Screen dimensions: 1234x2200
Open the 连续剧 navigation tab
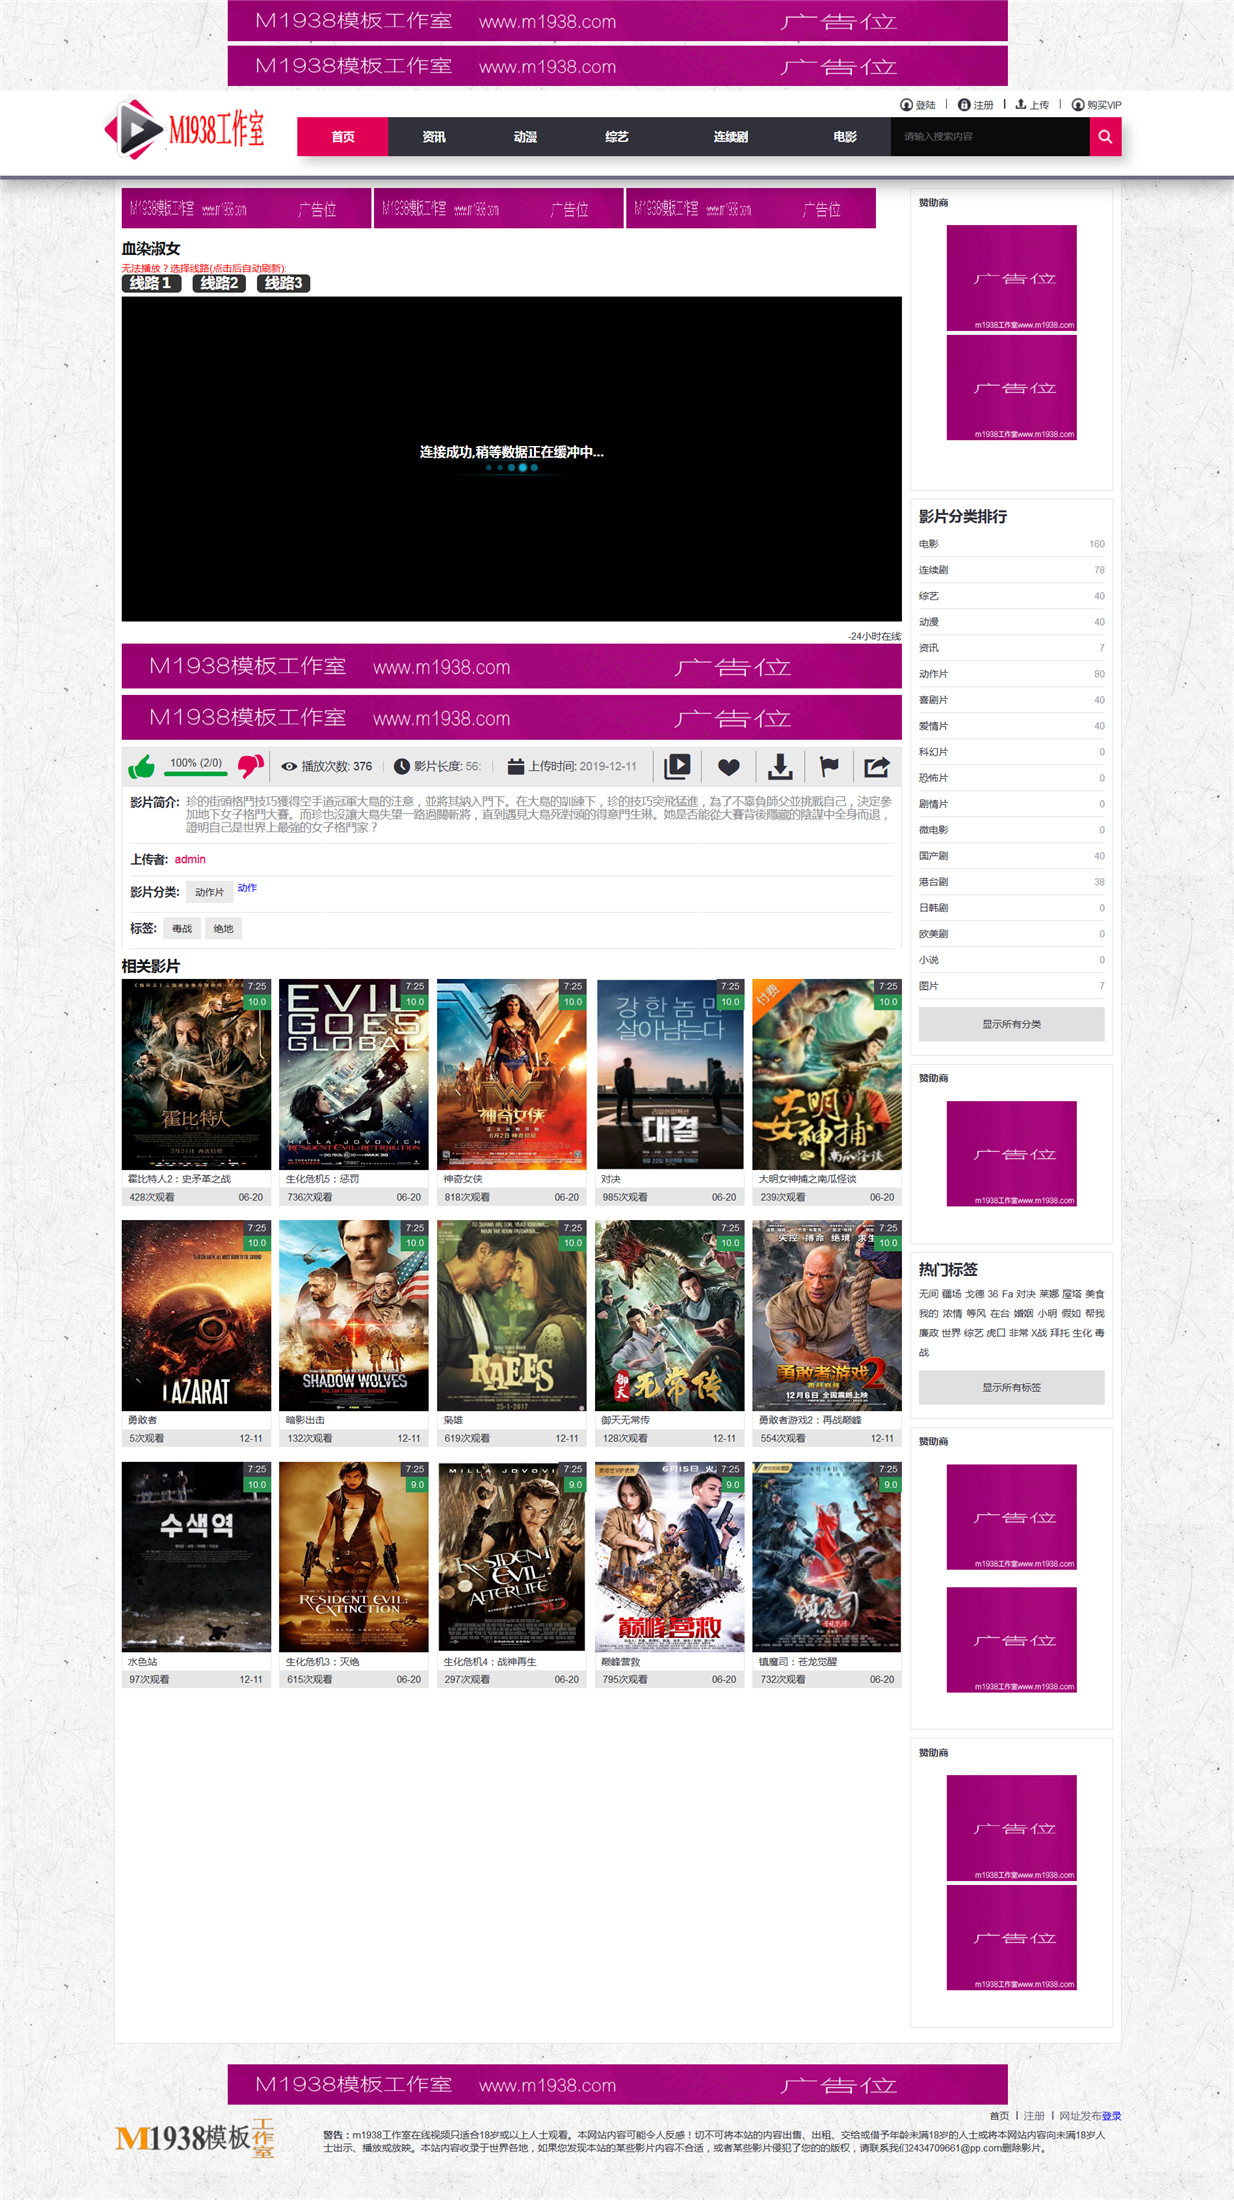731,137
